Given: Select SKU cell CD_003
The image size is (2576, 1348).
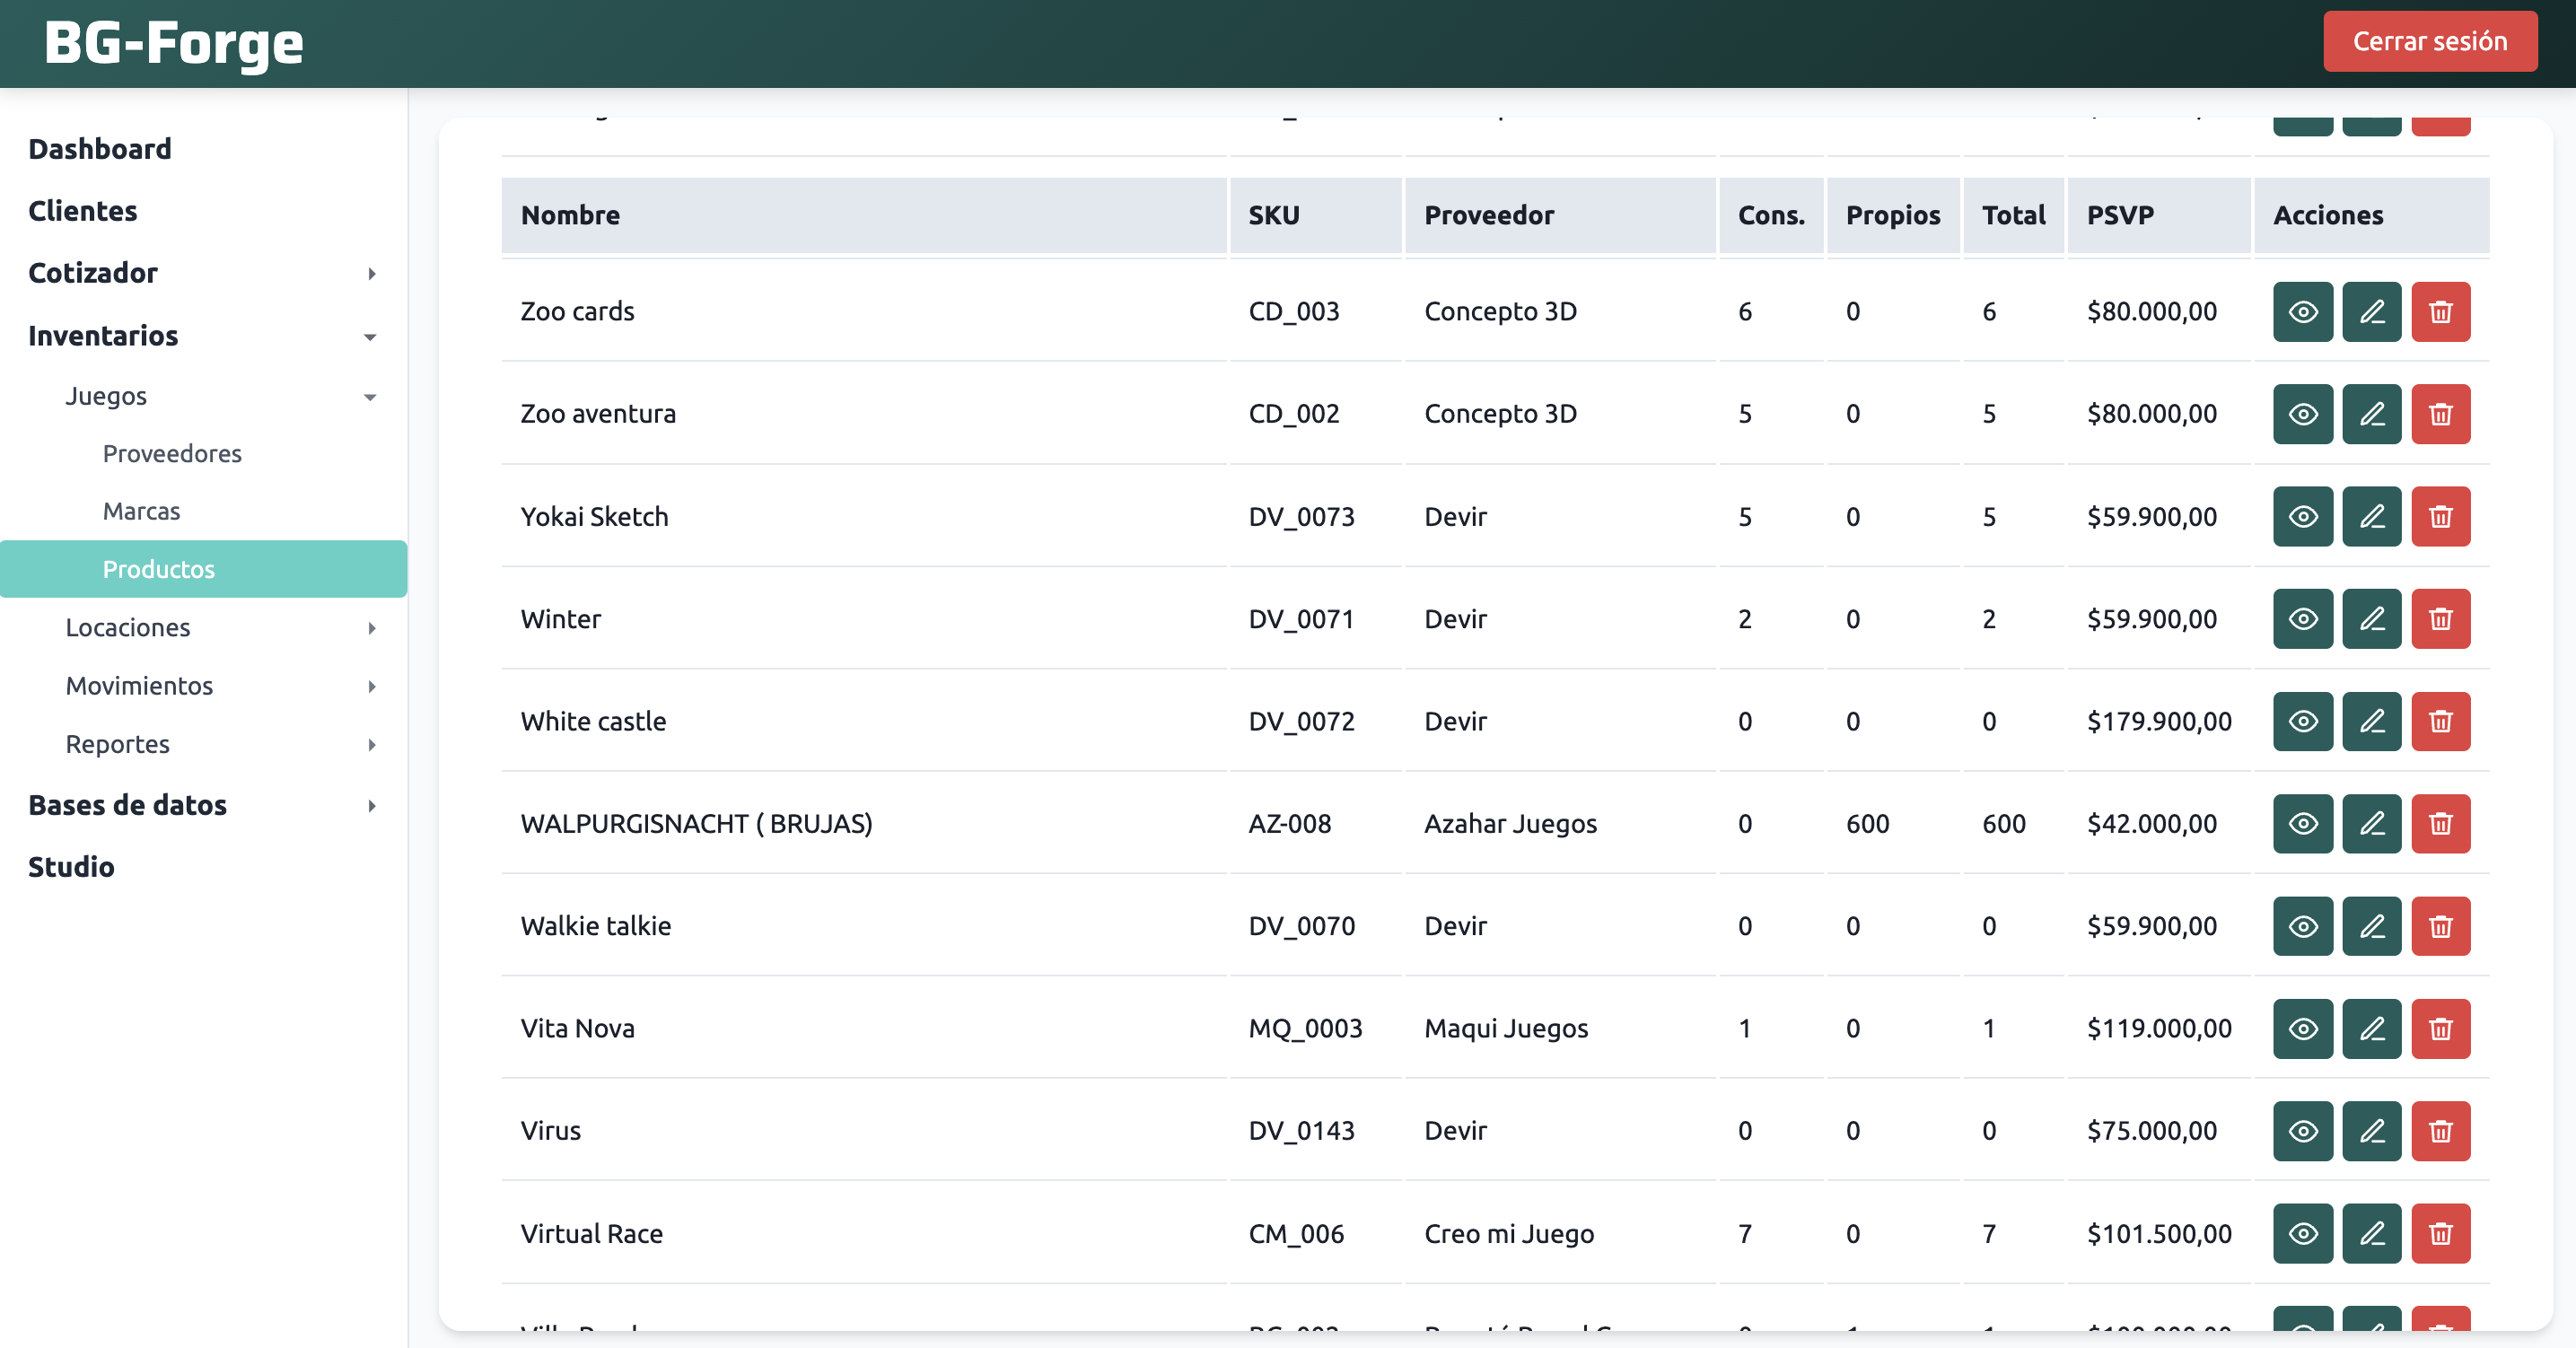Looking at the screenshot, I should click(x=1294, y=312).
